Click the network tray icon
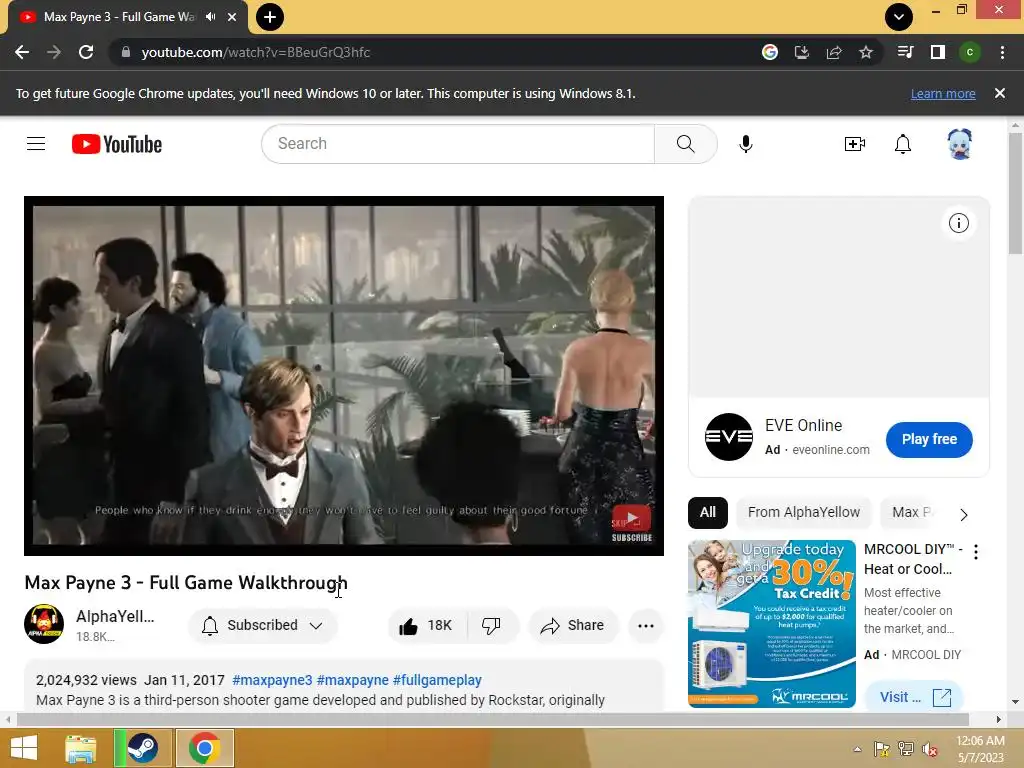 [x=906, y=749]
